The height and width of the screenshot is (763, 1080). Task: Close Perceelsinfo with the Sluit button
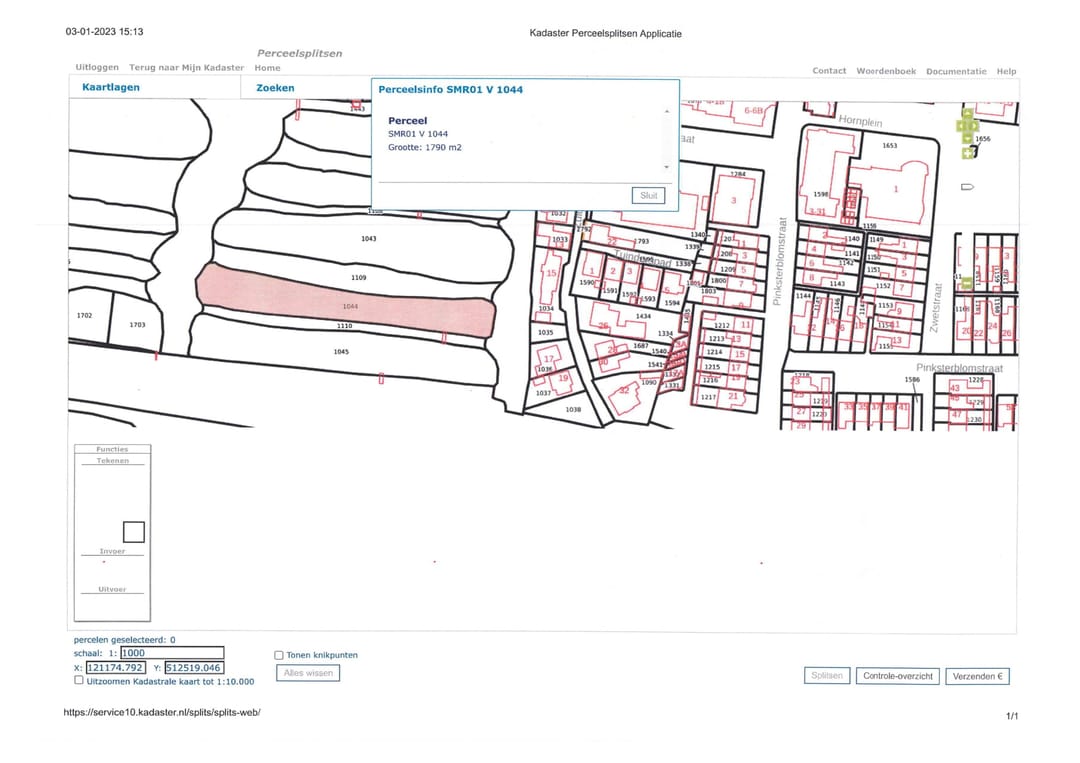coord(649,196)
